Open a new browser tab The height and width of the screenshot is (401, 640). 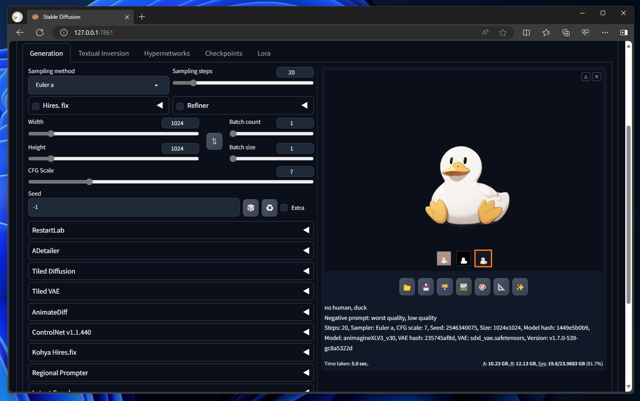point(142,17)
